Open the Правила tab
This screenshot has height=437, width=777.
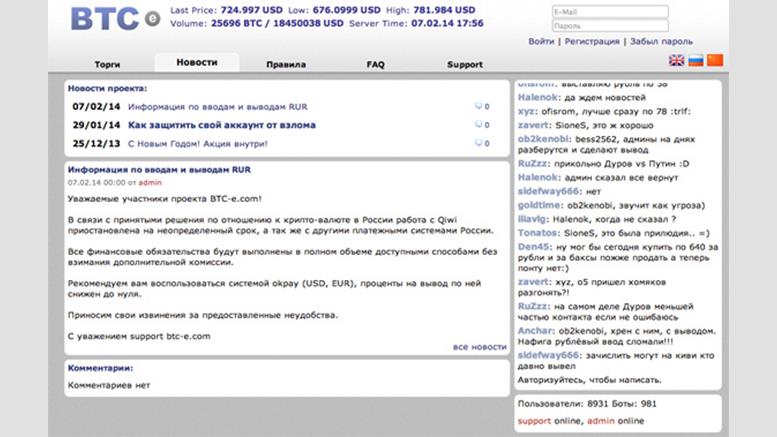pos(286,64)
